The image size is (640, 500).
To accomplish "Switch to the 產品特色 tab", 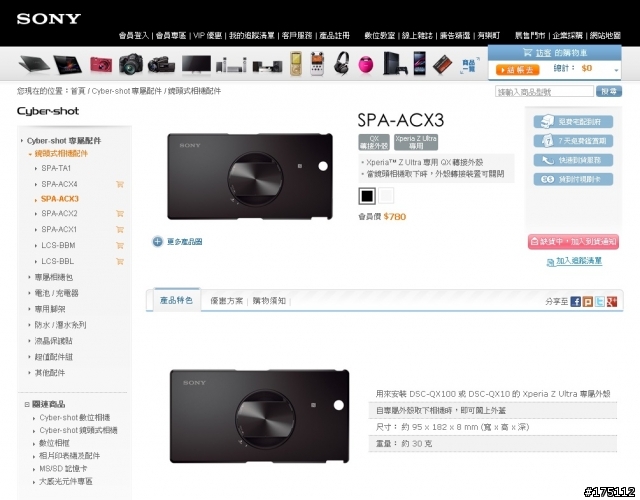I will (176, 300).
